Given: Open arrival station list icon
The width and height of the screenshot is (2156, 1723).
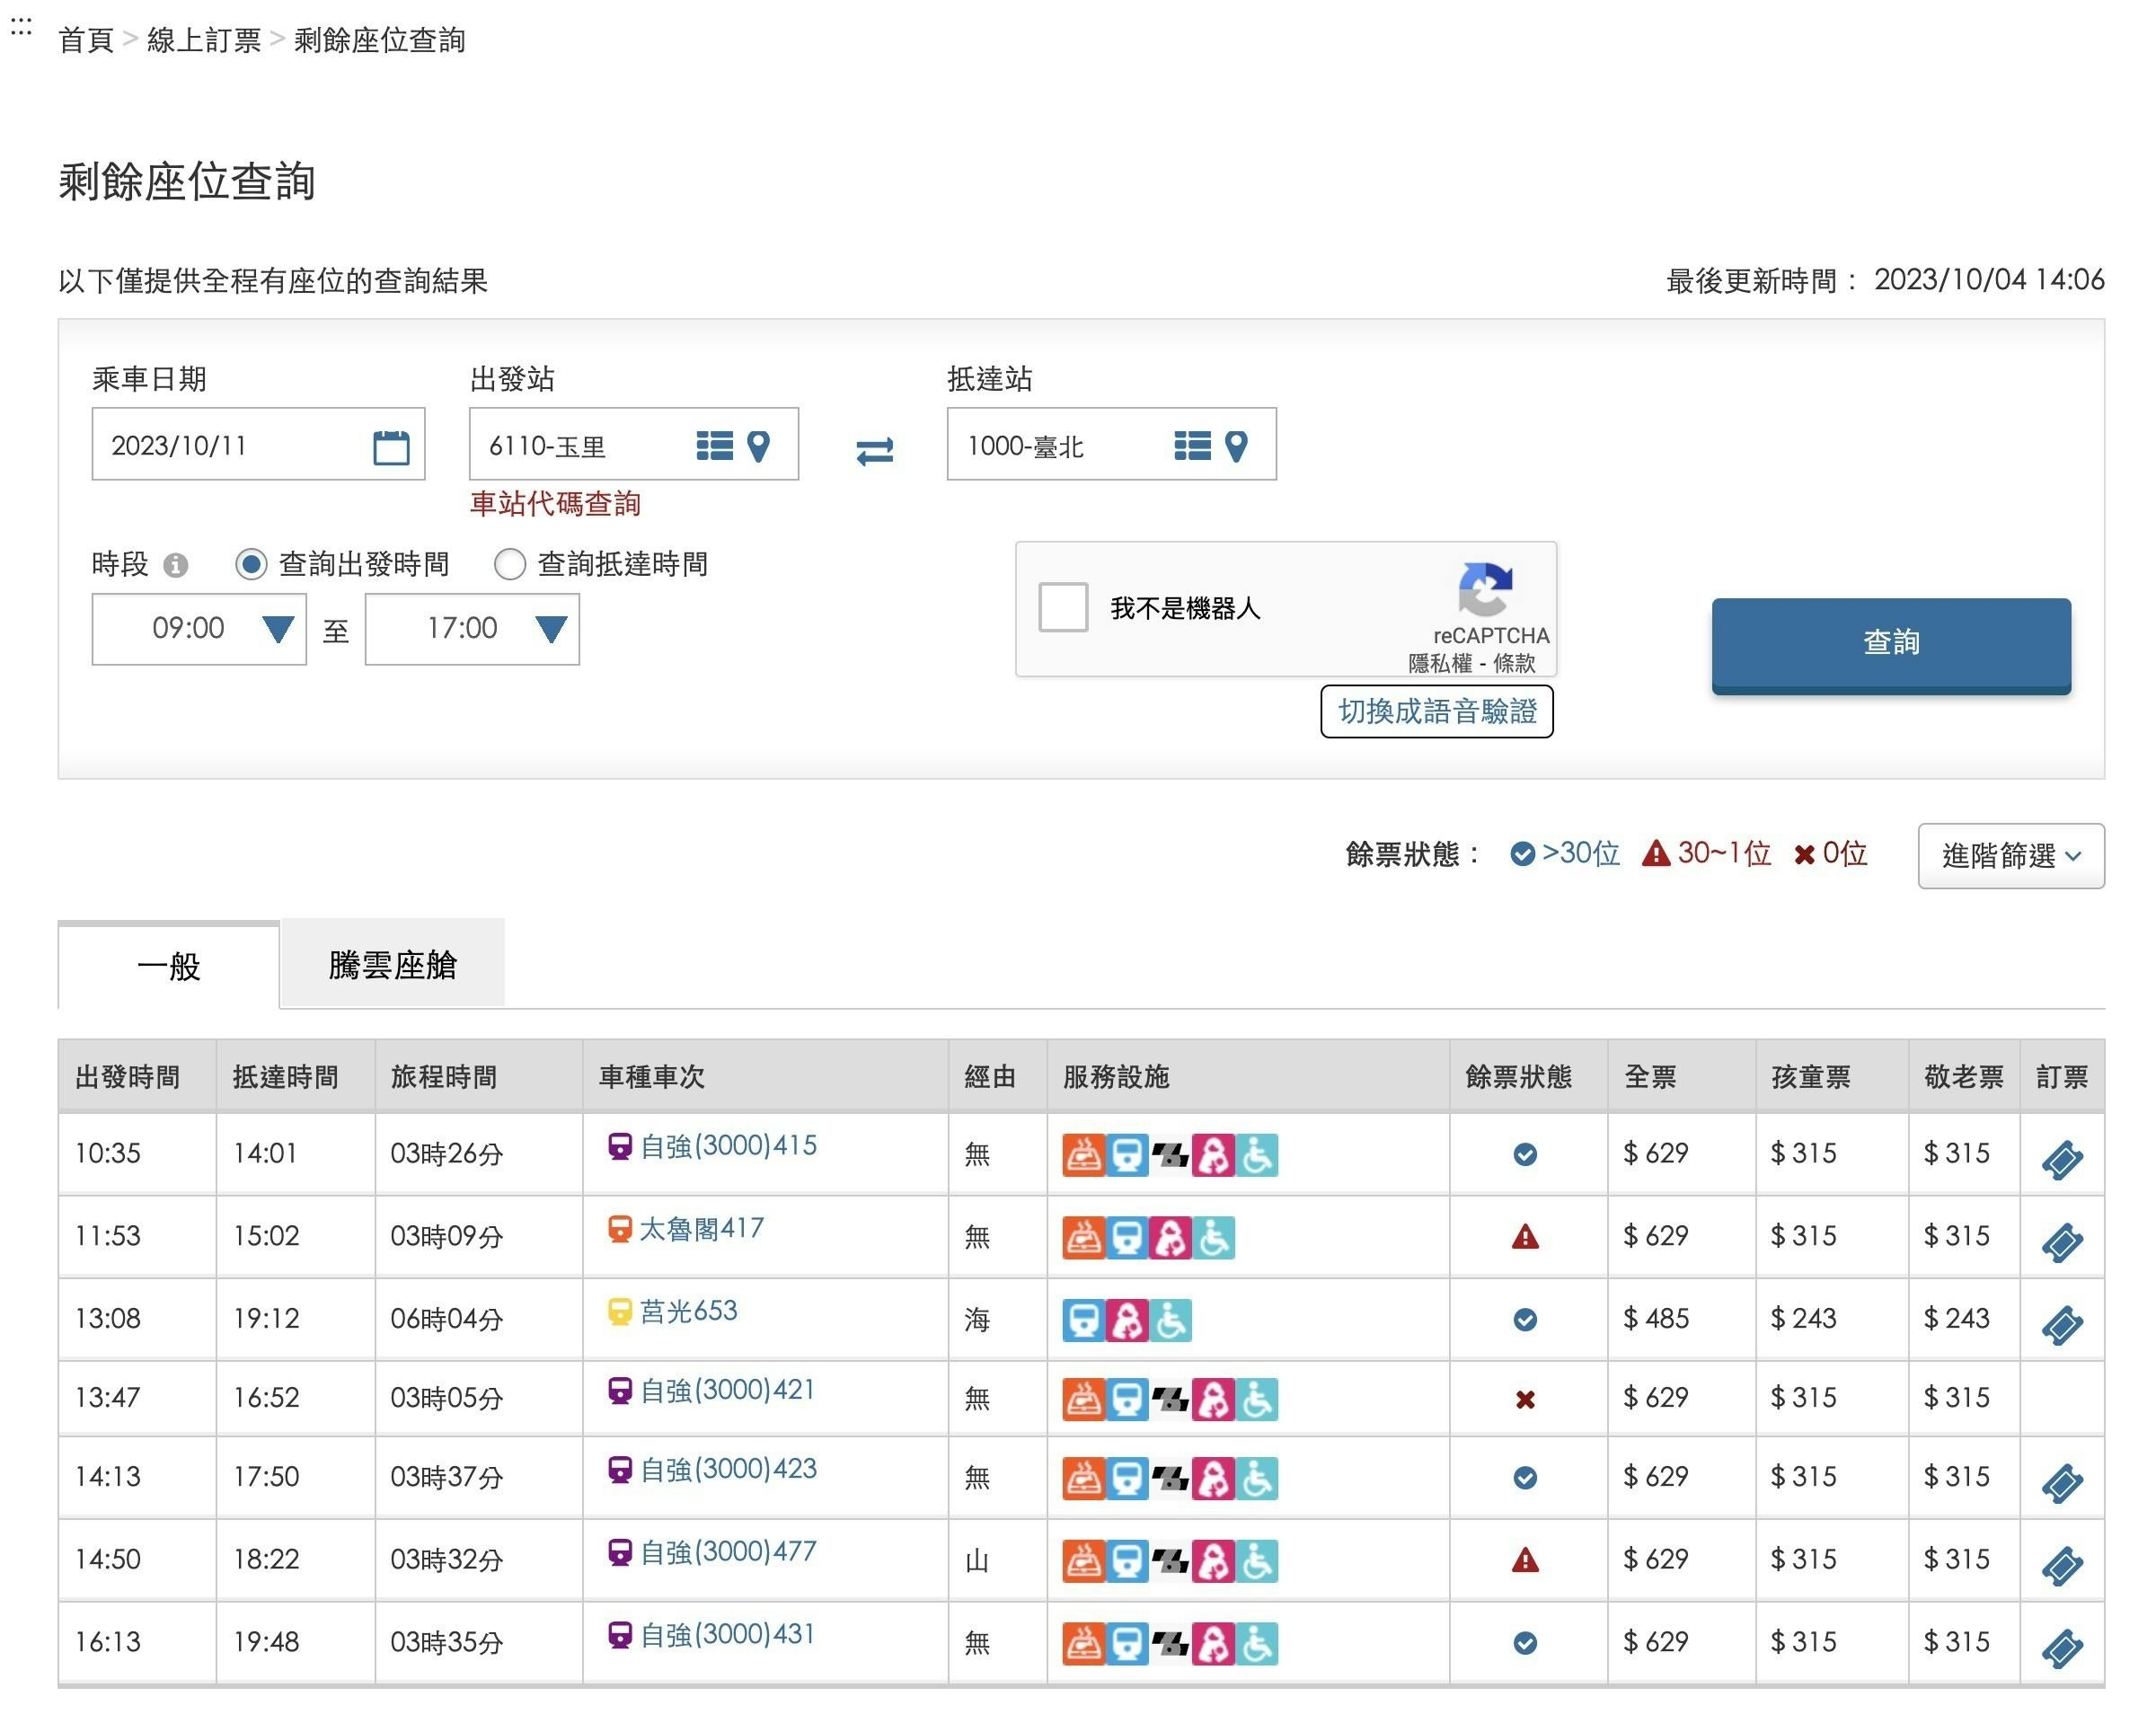Looking at the screenshot, I should tap(1192, 446).
